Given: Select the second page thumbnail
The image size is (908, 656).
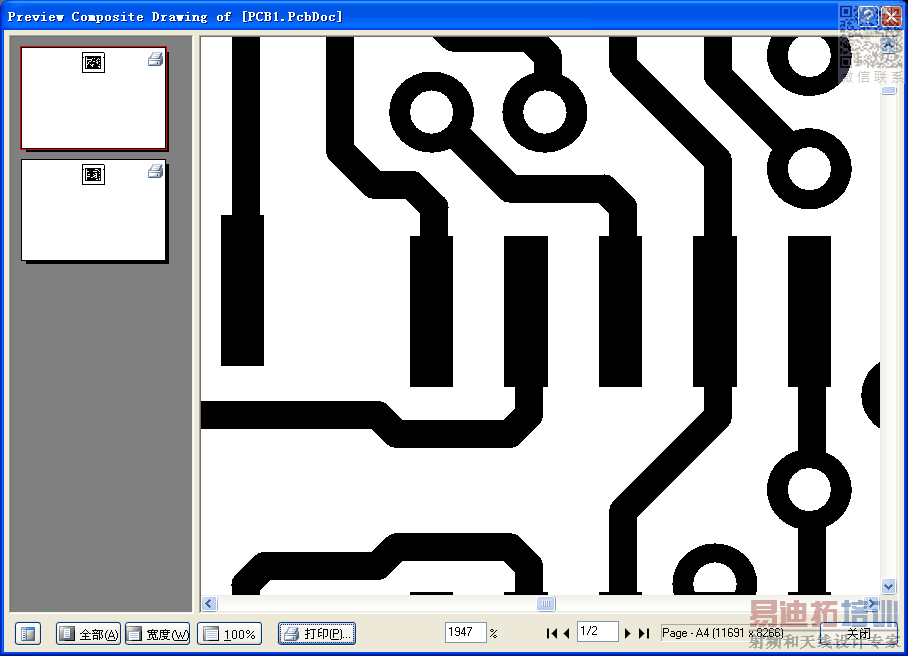Looking at the screenshot, I should tap(94, 211).
